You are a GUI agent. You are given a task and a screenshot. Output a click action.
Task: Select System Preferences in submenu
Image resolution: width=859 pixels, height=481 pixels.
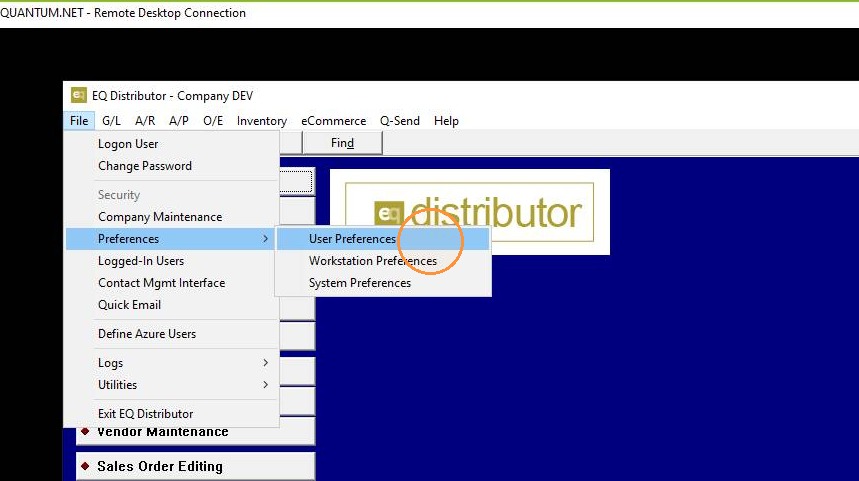pos(383,283)
